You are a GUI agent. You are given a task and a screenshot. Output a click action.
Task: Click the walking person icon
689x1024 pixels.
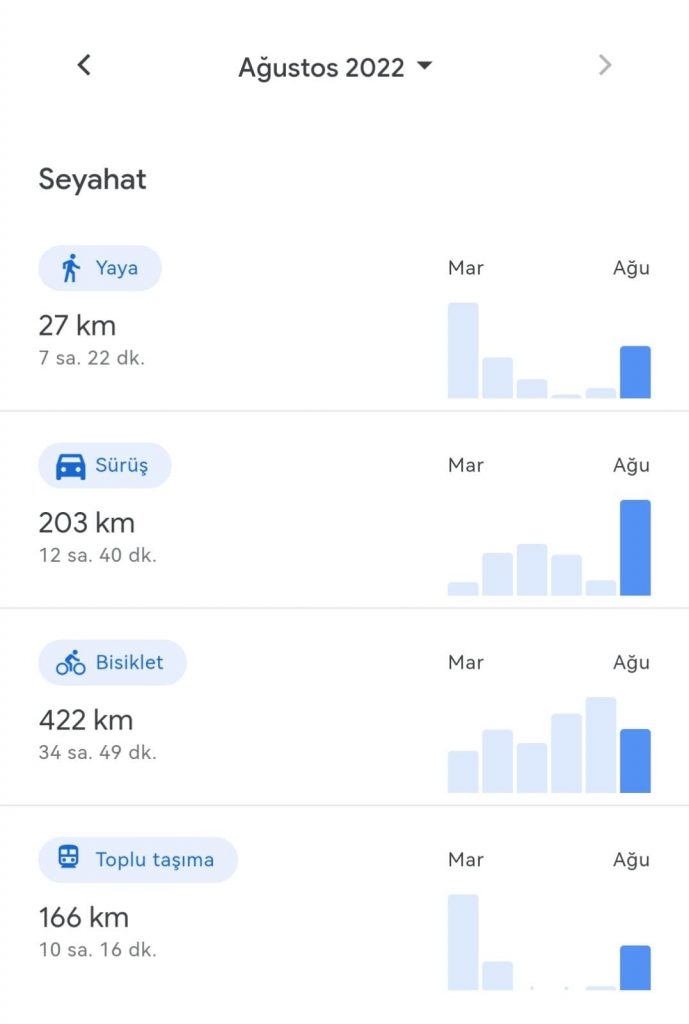coord(70,268)
